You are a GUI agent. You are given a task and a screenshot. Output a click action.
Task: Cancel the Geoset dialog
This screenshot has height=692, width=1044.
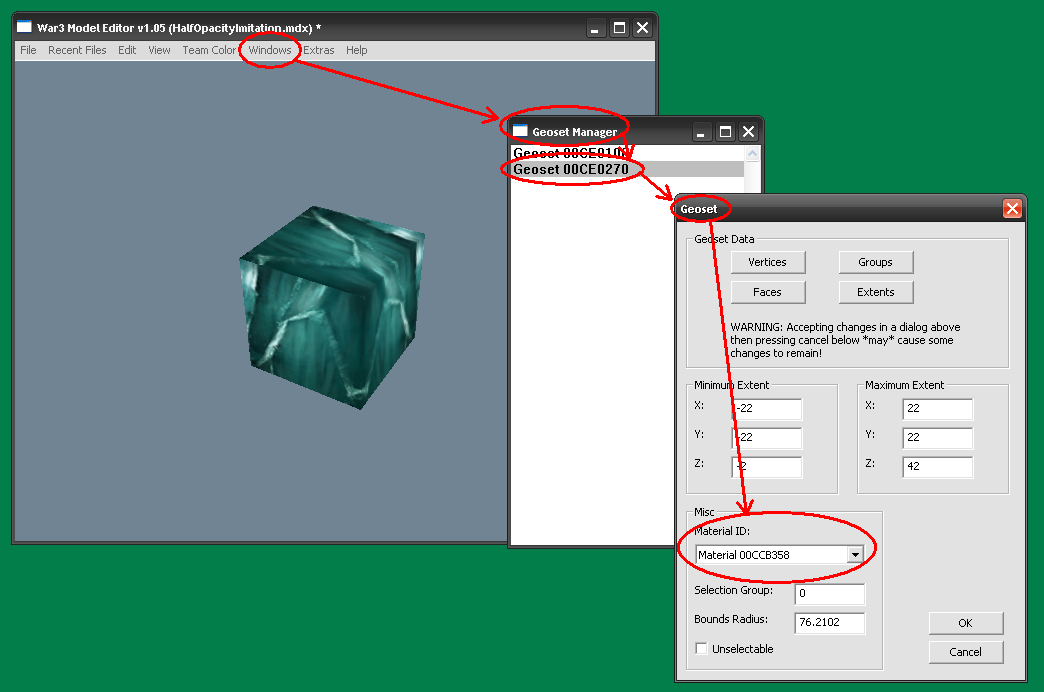click(x=965, y=652)
